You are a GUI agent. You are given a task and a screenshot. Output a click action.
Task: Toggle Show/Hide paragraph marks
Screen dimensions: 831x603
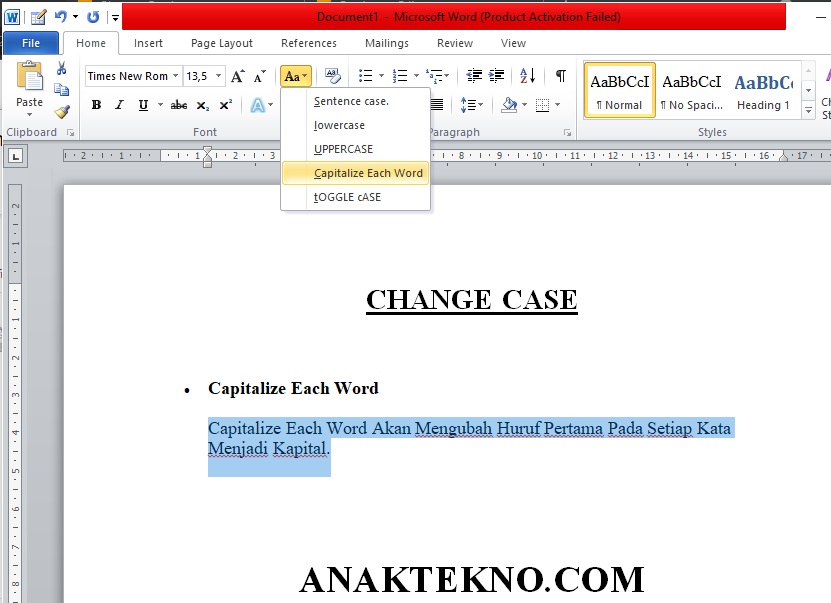(560, 76)
